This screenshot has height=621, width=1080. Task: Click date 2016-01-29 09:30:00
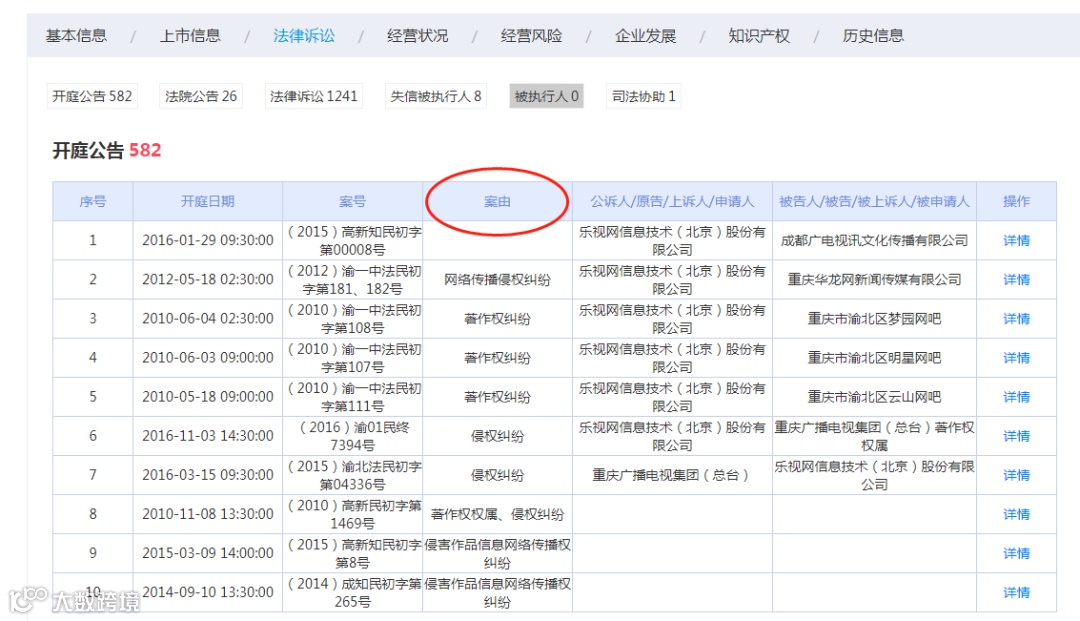(x=207, y=240)
